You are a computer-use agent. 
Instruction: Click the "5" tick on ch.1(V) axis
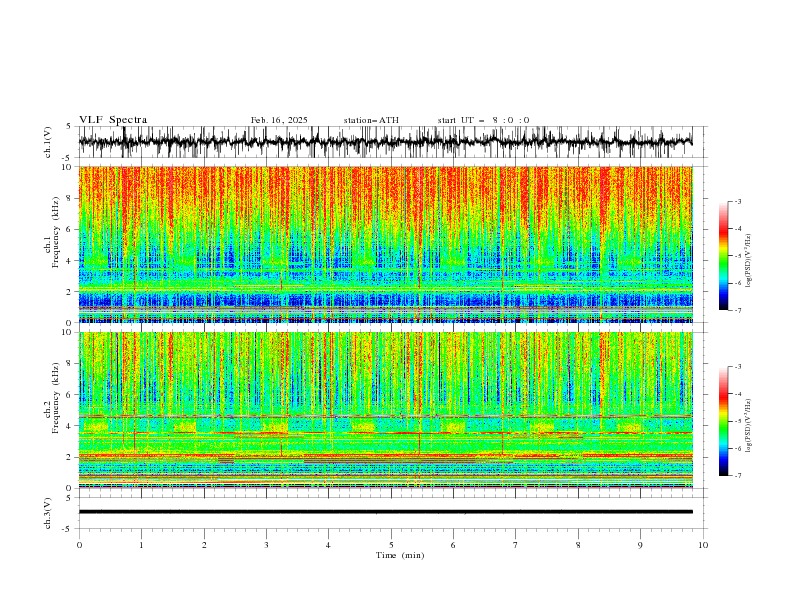click(x=69, y=127)
